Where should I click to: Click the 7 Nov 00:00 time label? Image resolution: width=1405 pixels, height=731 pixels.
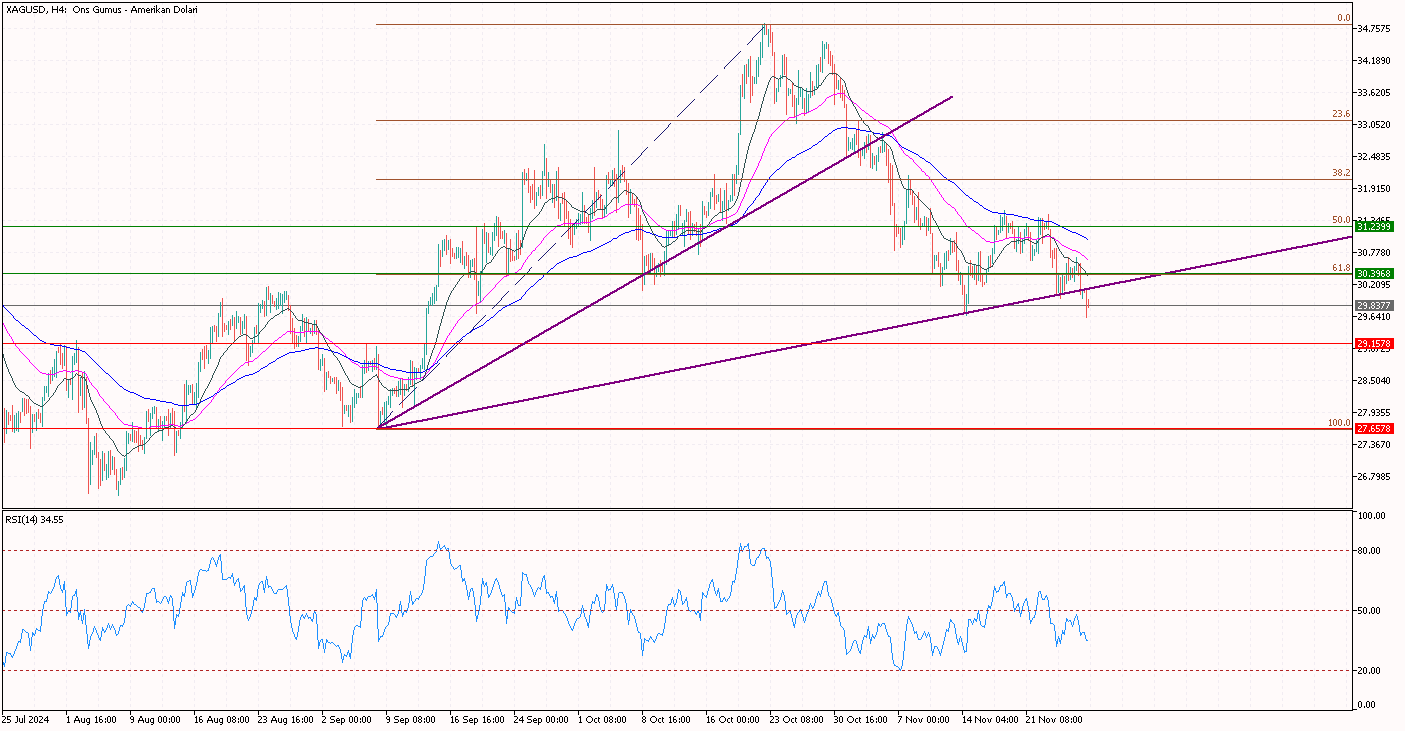point(923,720)
